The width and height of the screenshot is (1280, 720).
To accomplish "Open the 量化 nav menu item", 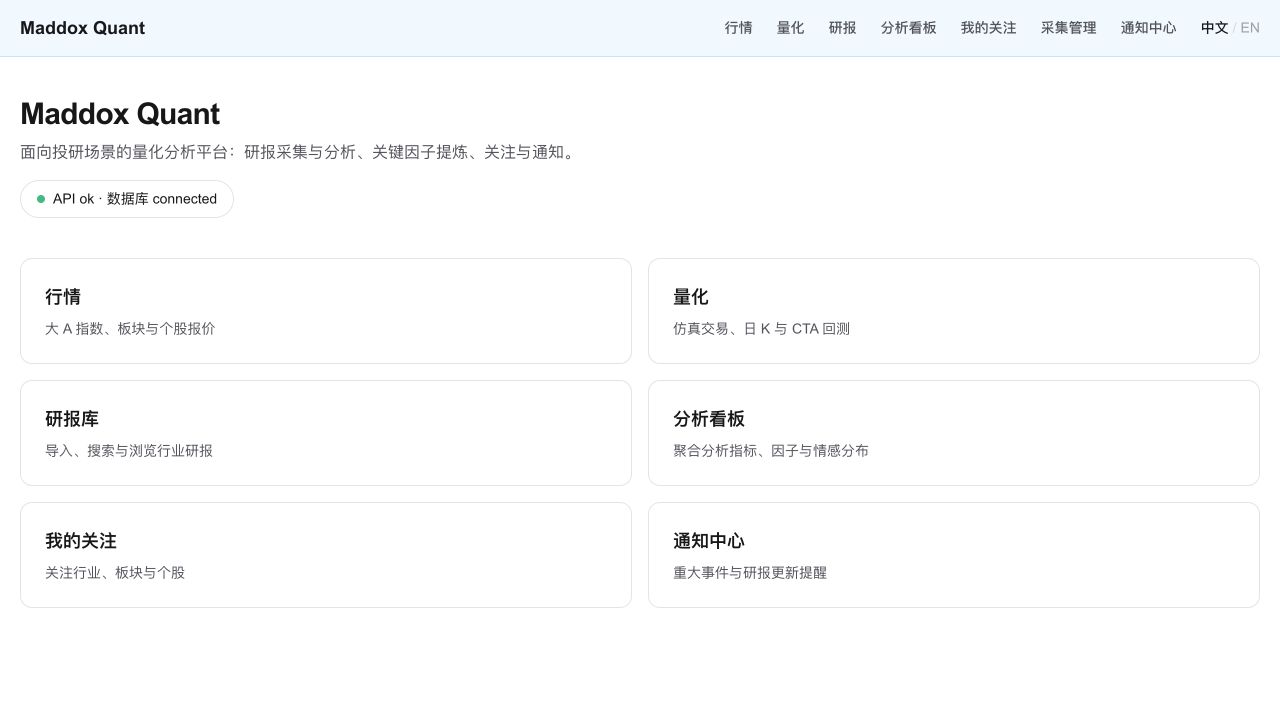I will click(790, 28).
